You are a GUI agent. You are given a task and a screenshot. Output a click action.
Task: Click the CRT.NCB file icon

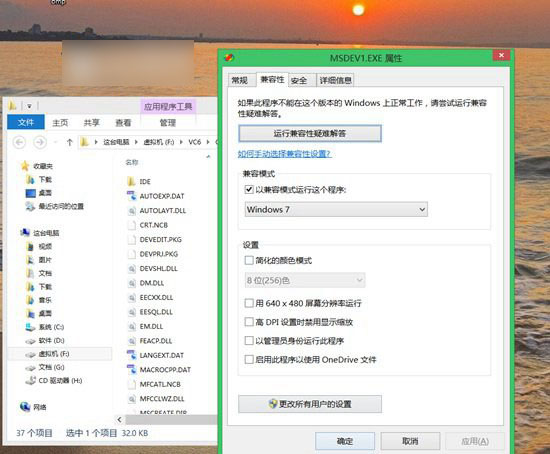pos(132,225)
